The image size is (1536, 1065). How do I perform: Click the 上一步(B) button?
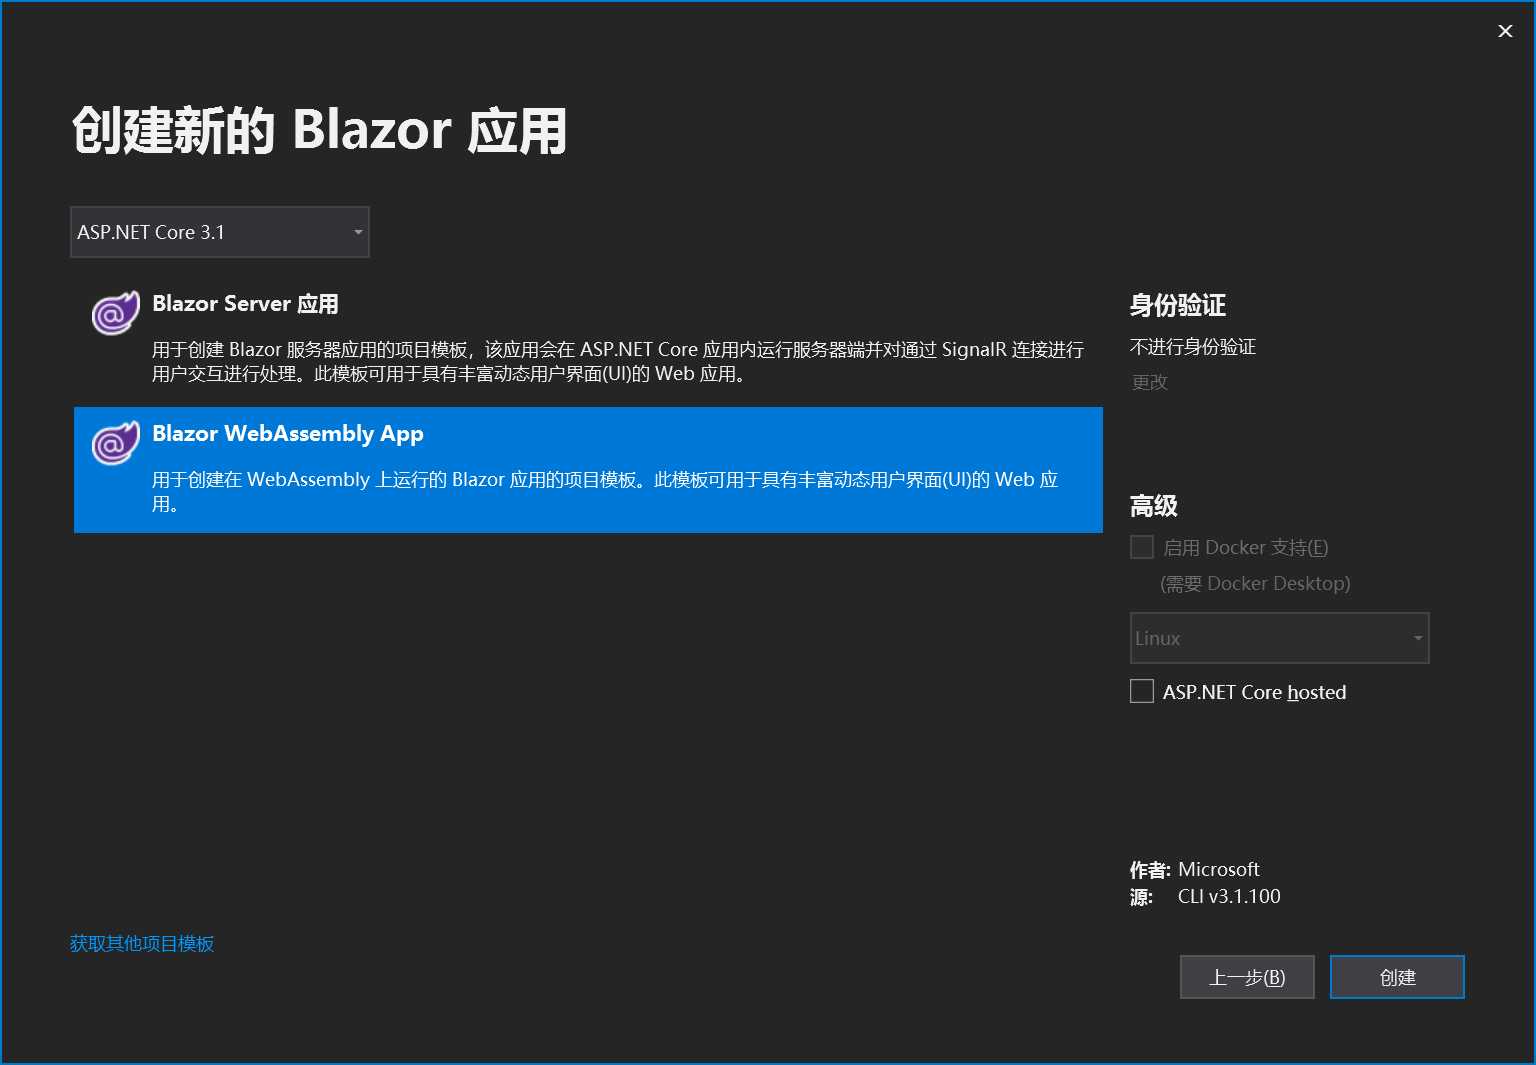tap(1247, 977)
